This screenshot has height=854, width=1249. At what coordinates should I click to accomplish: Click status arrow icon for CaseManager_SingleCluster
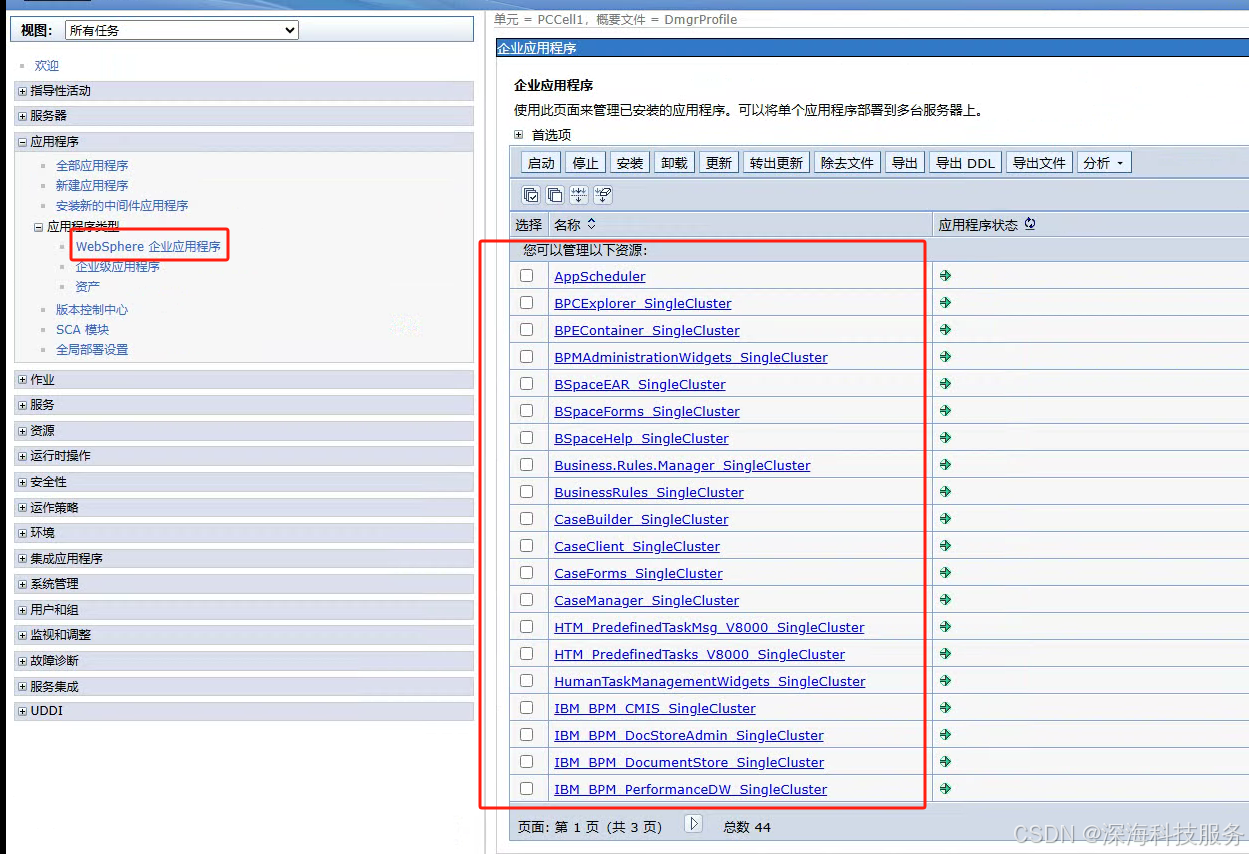click(945, 599)
